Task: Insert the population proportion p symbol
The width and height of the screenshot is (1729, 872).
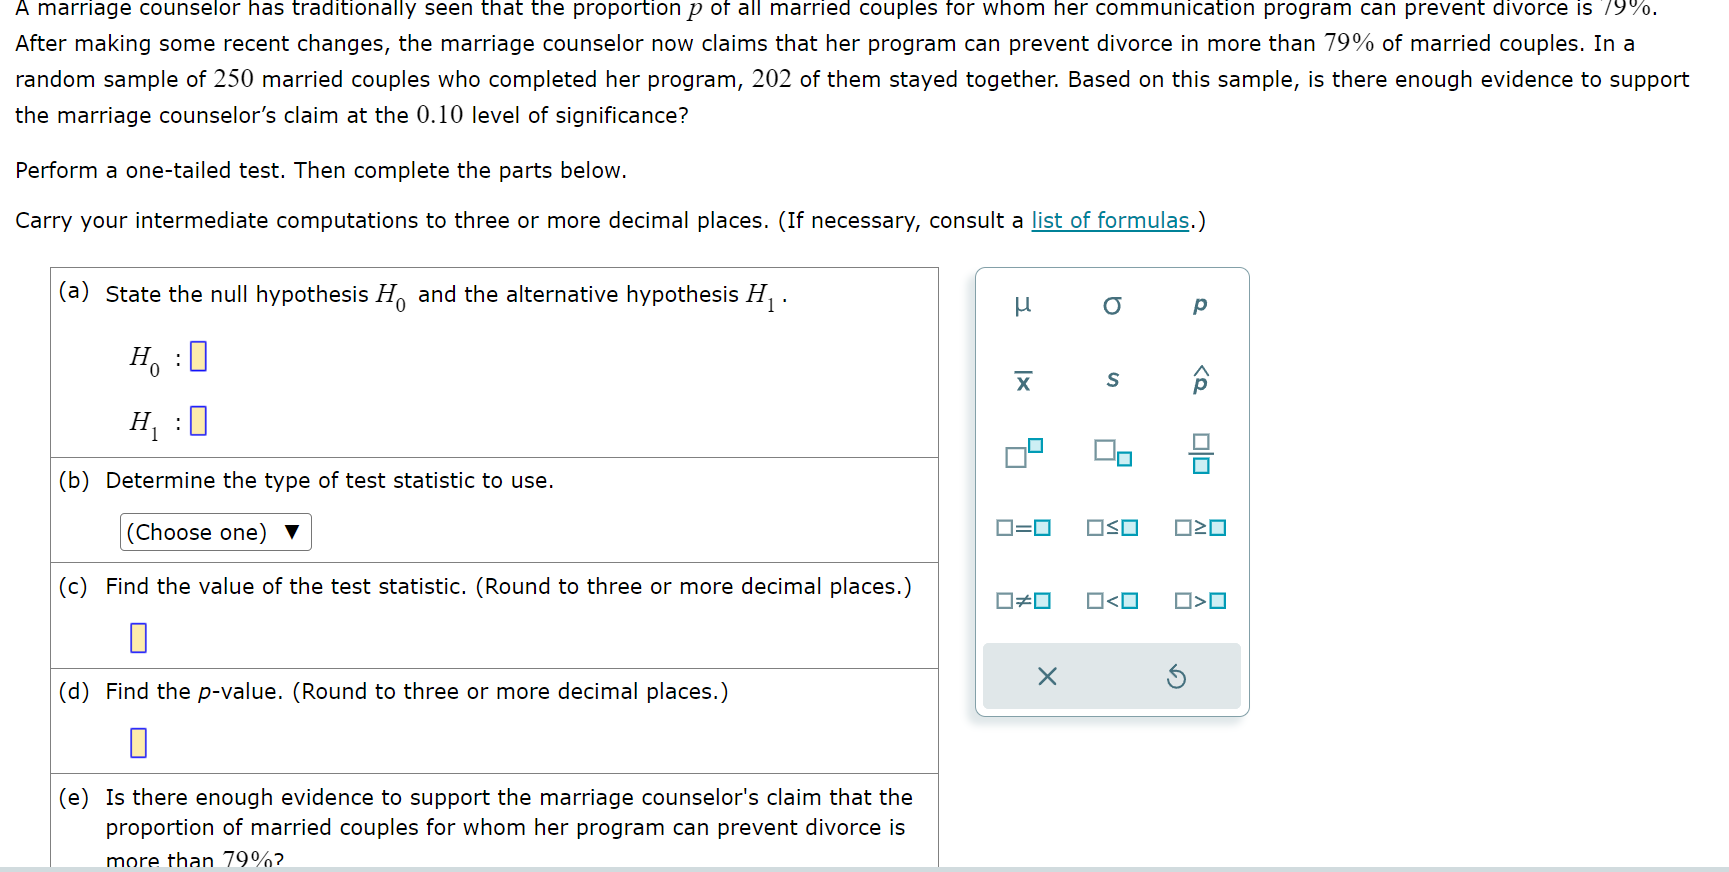Action: coord(1199,305)
